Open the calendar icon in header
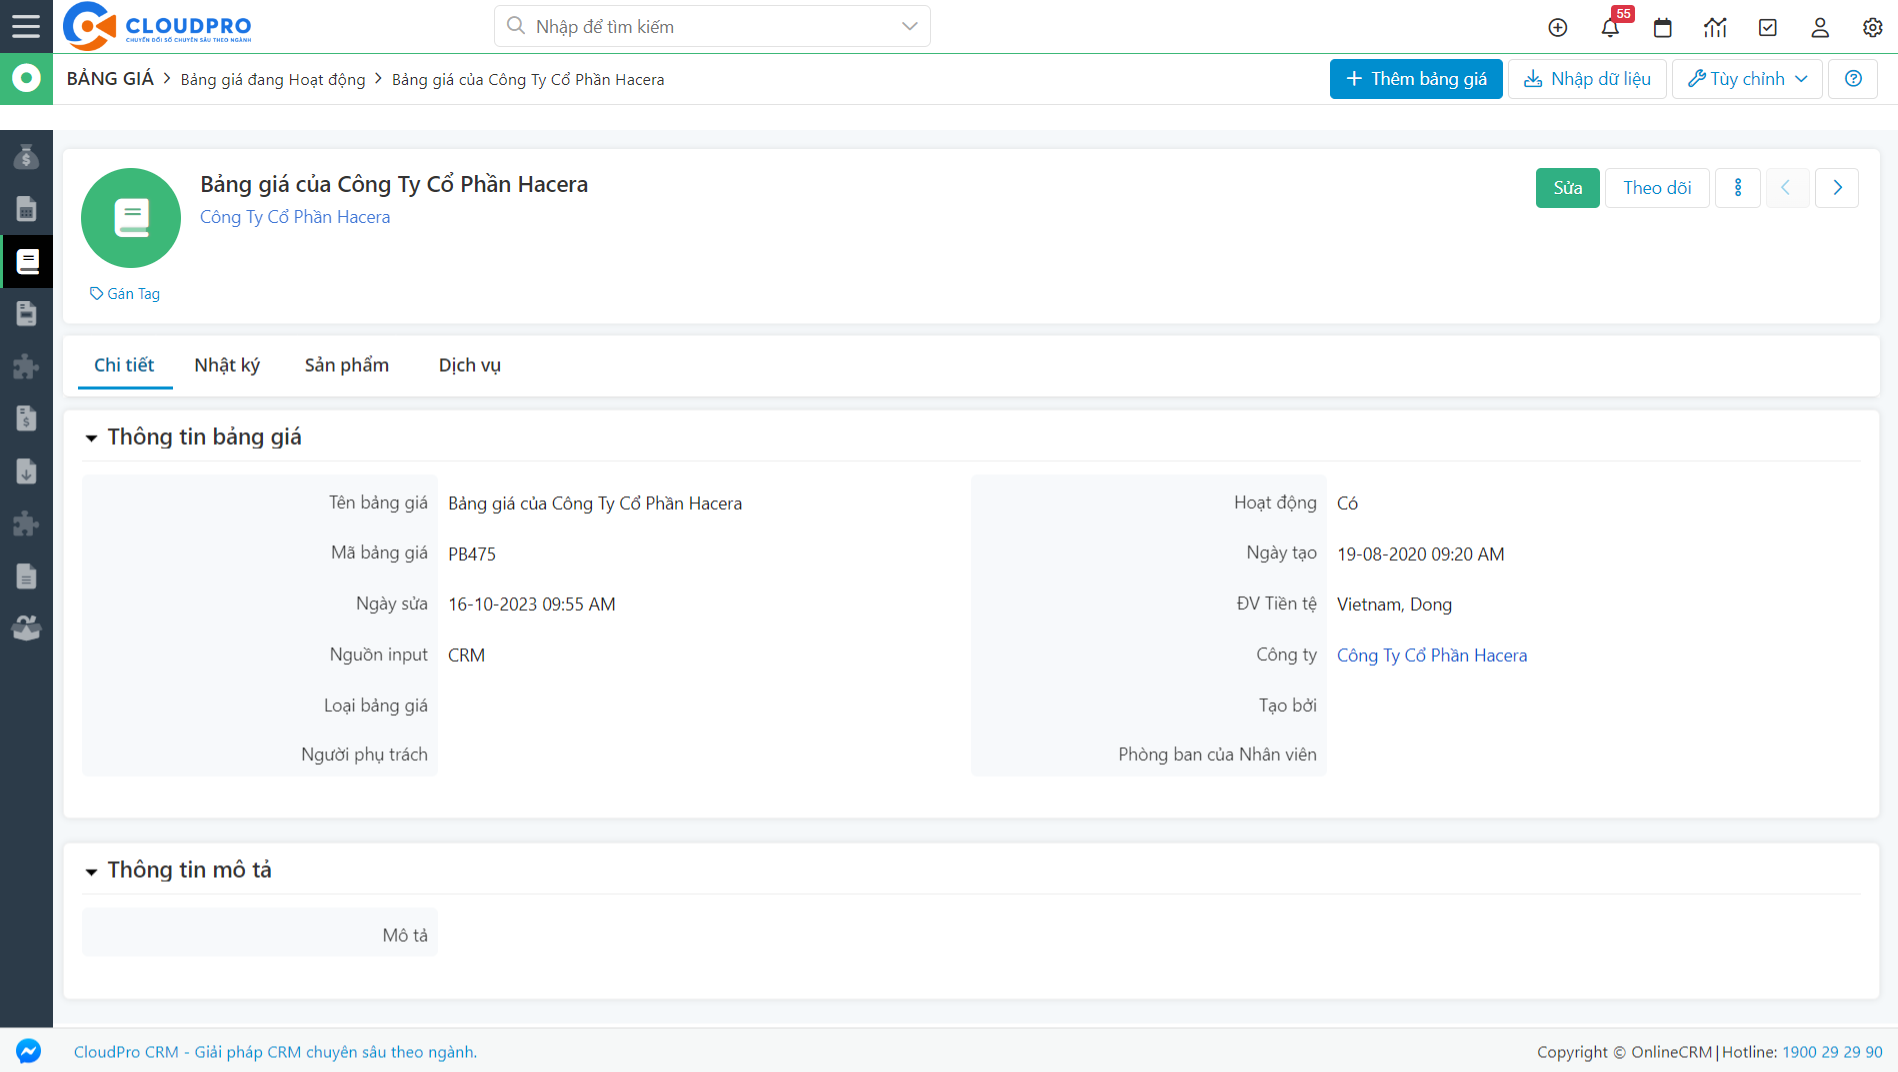Screen dimensions: 1898x1072 (x=1663, y=27)
